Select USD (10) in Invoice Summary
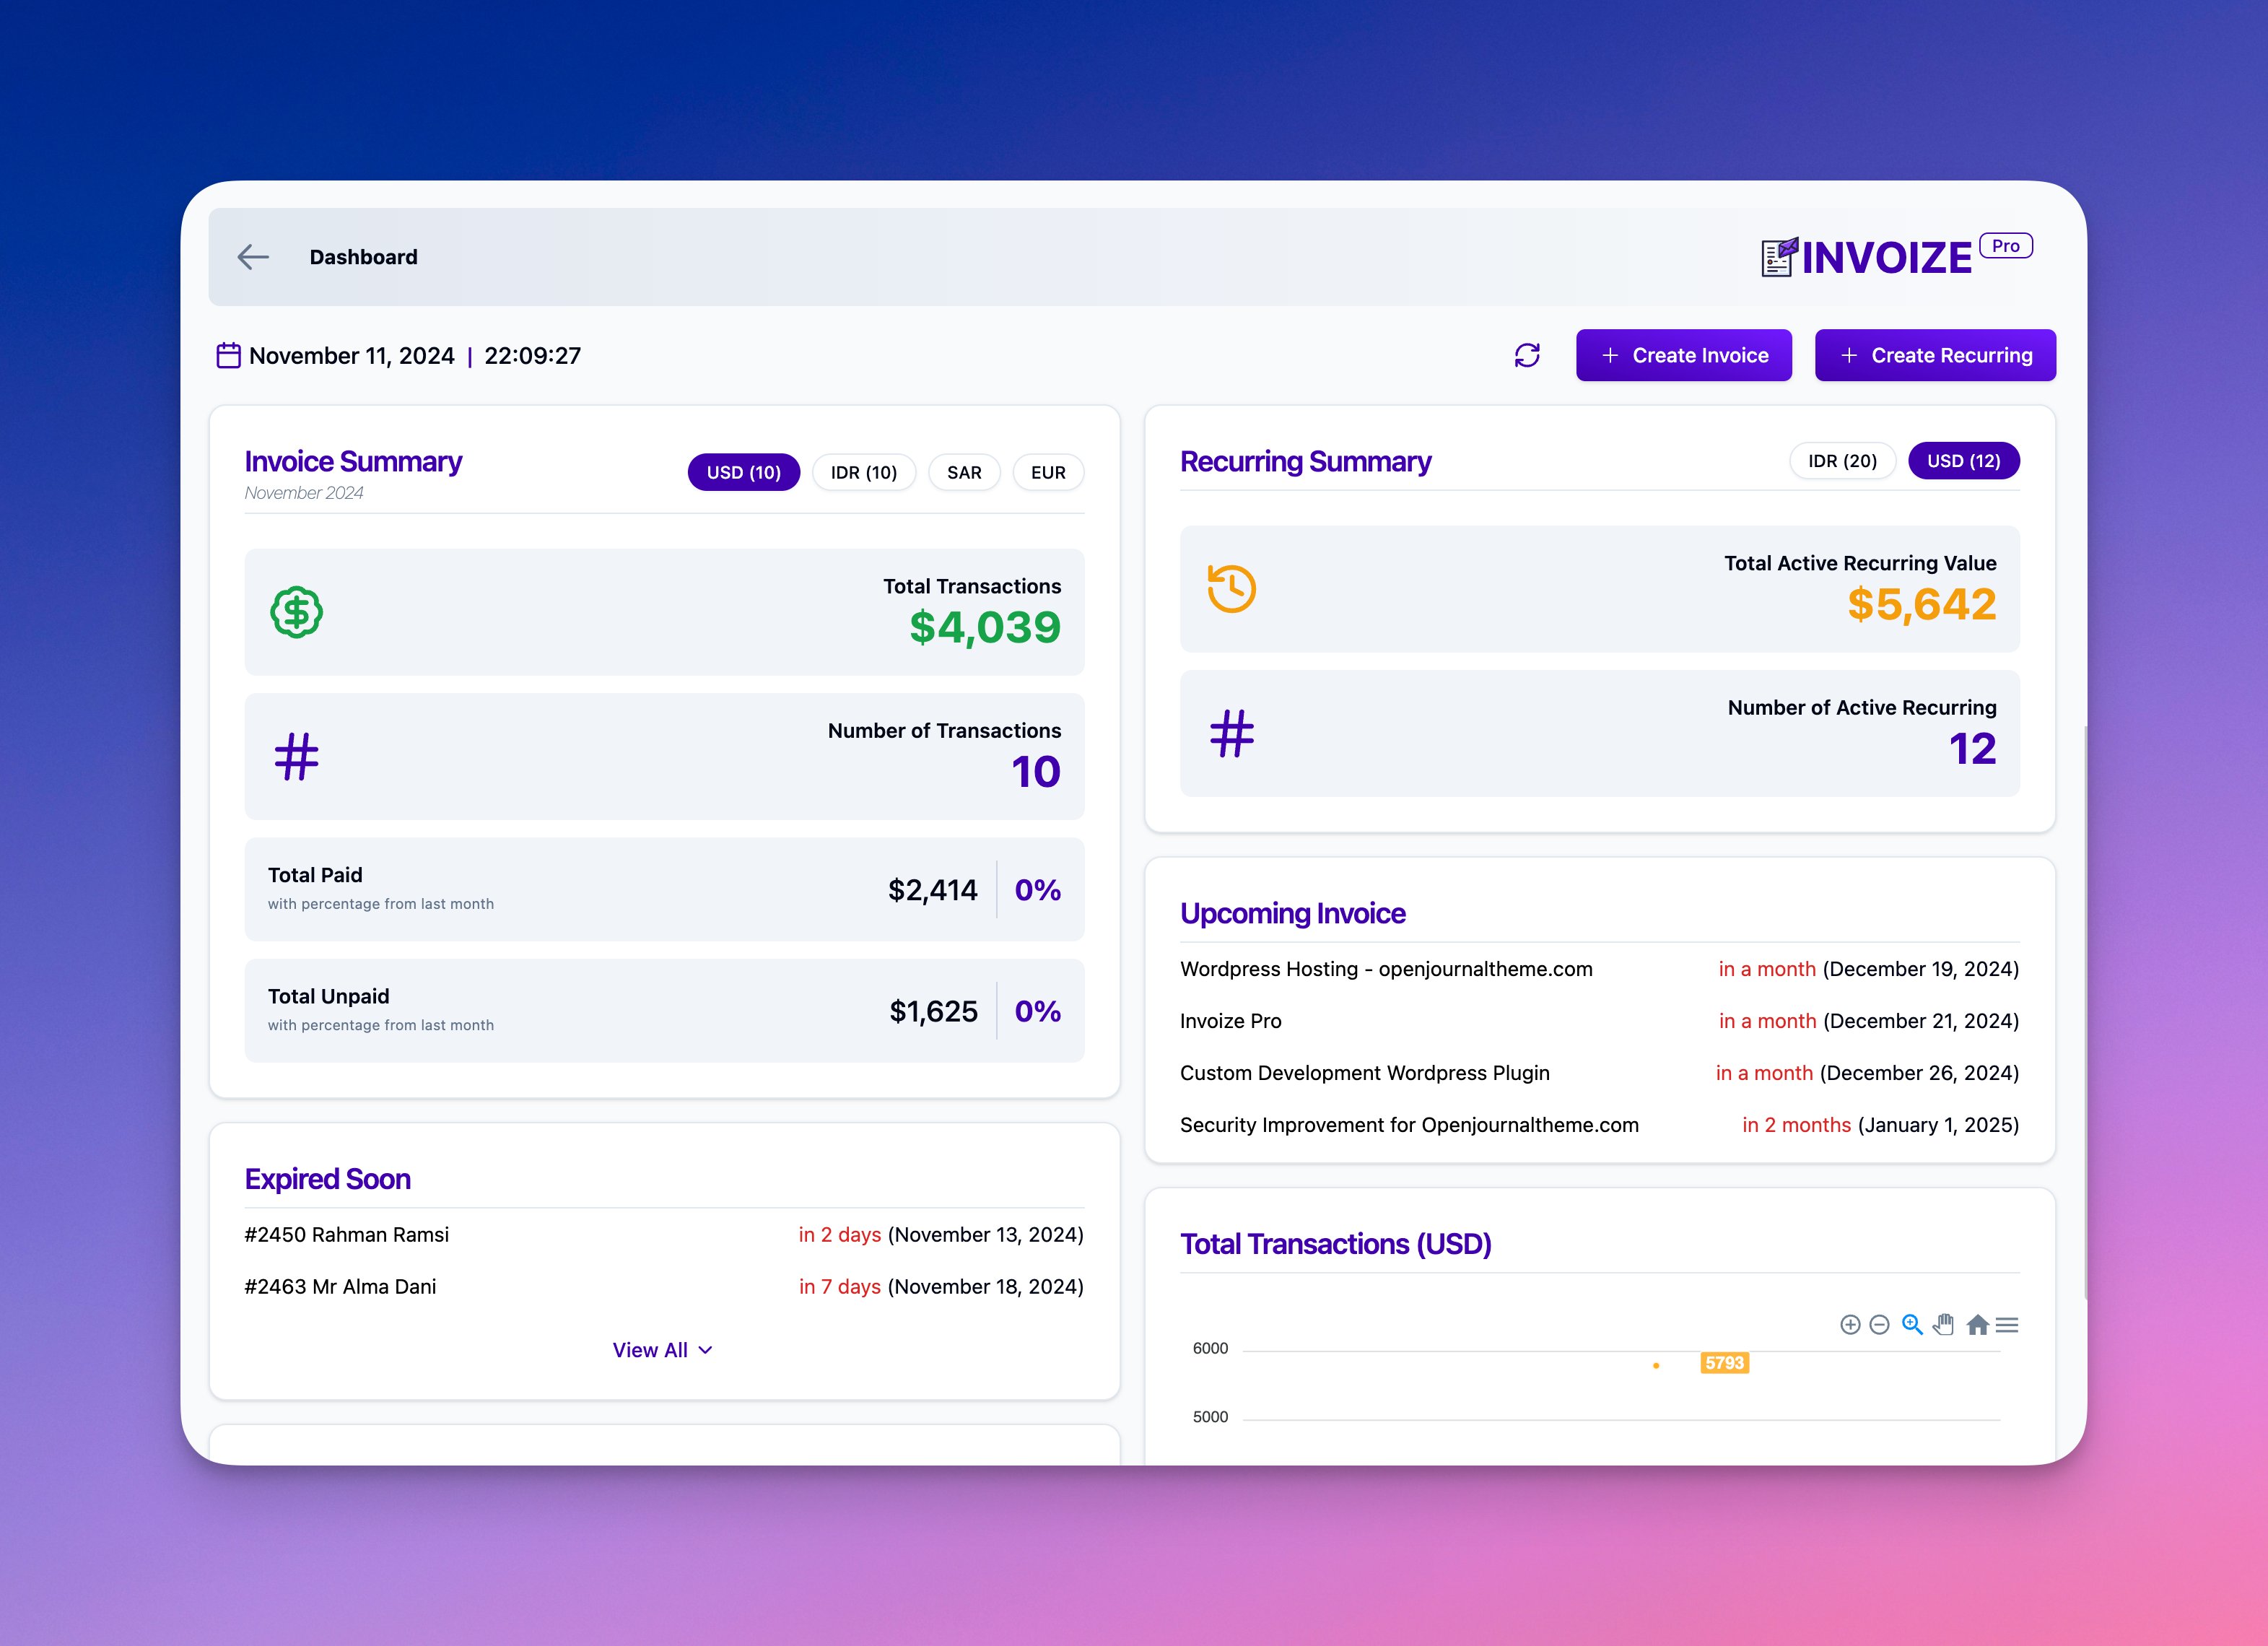The height and width of the screenshot is (1646, 2268). (743, 472)
